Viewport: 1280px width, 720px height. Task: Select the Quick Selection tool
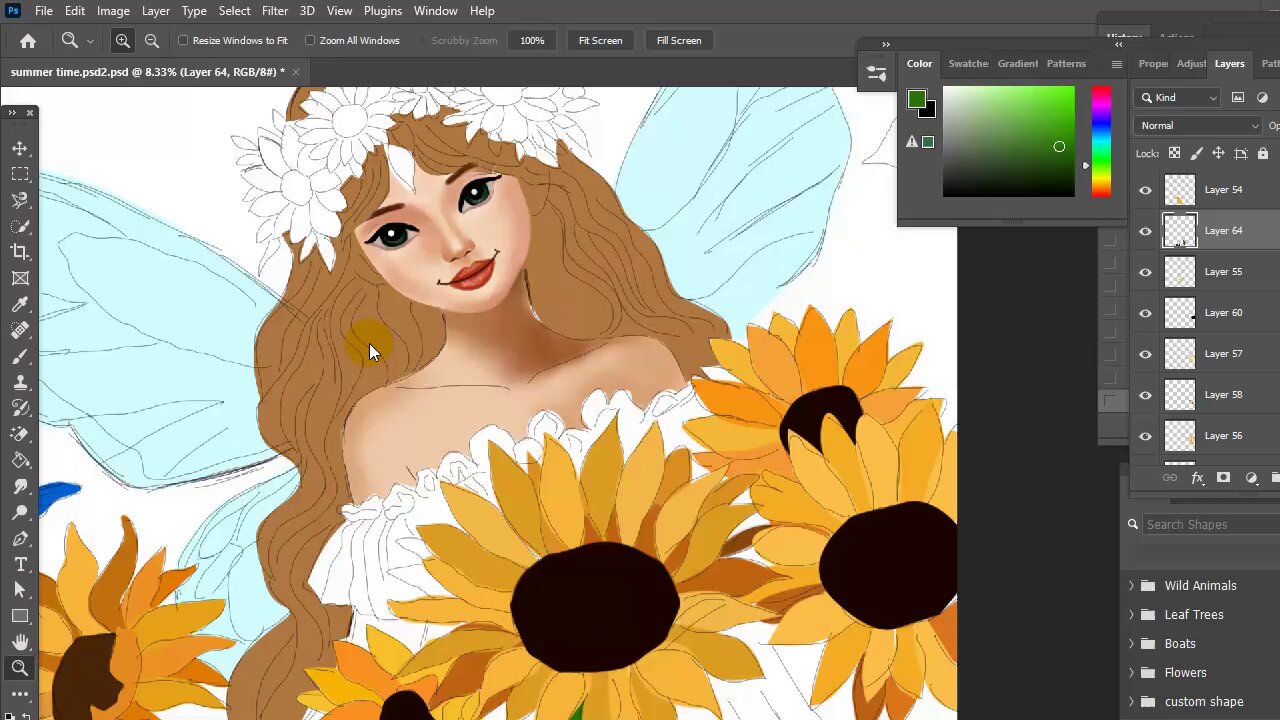(x=20, y=226)
